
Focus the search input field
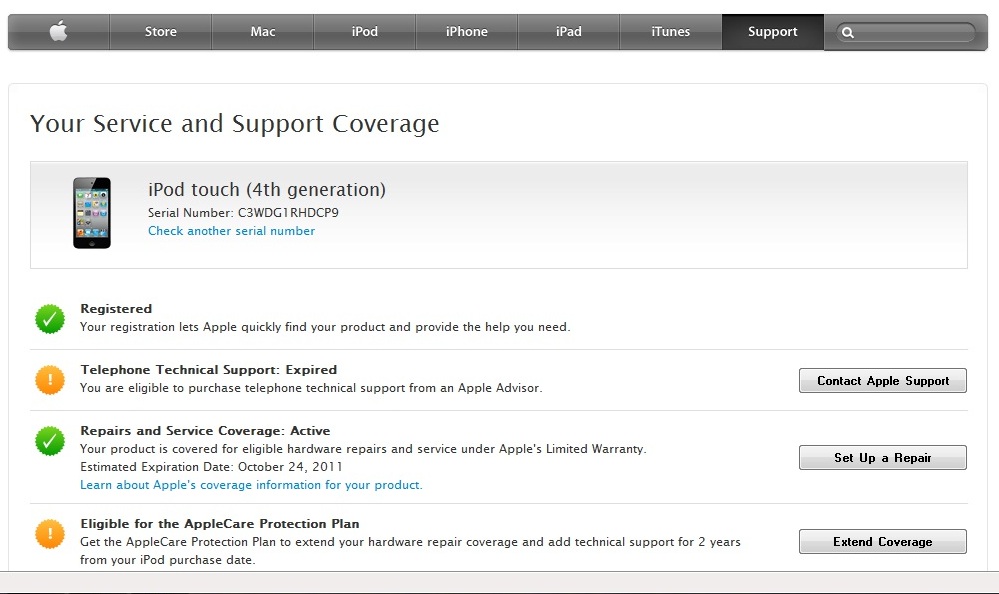click(912, 33)
